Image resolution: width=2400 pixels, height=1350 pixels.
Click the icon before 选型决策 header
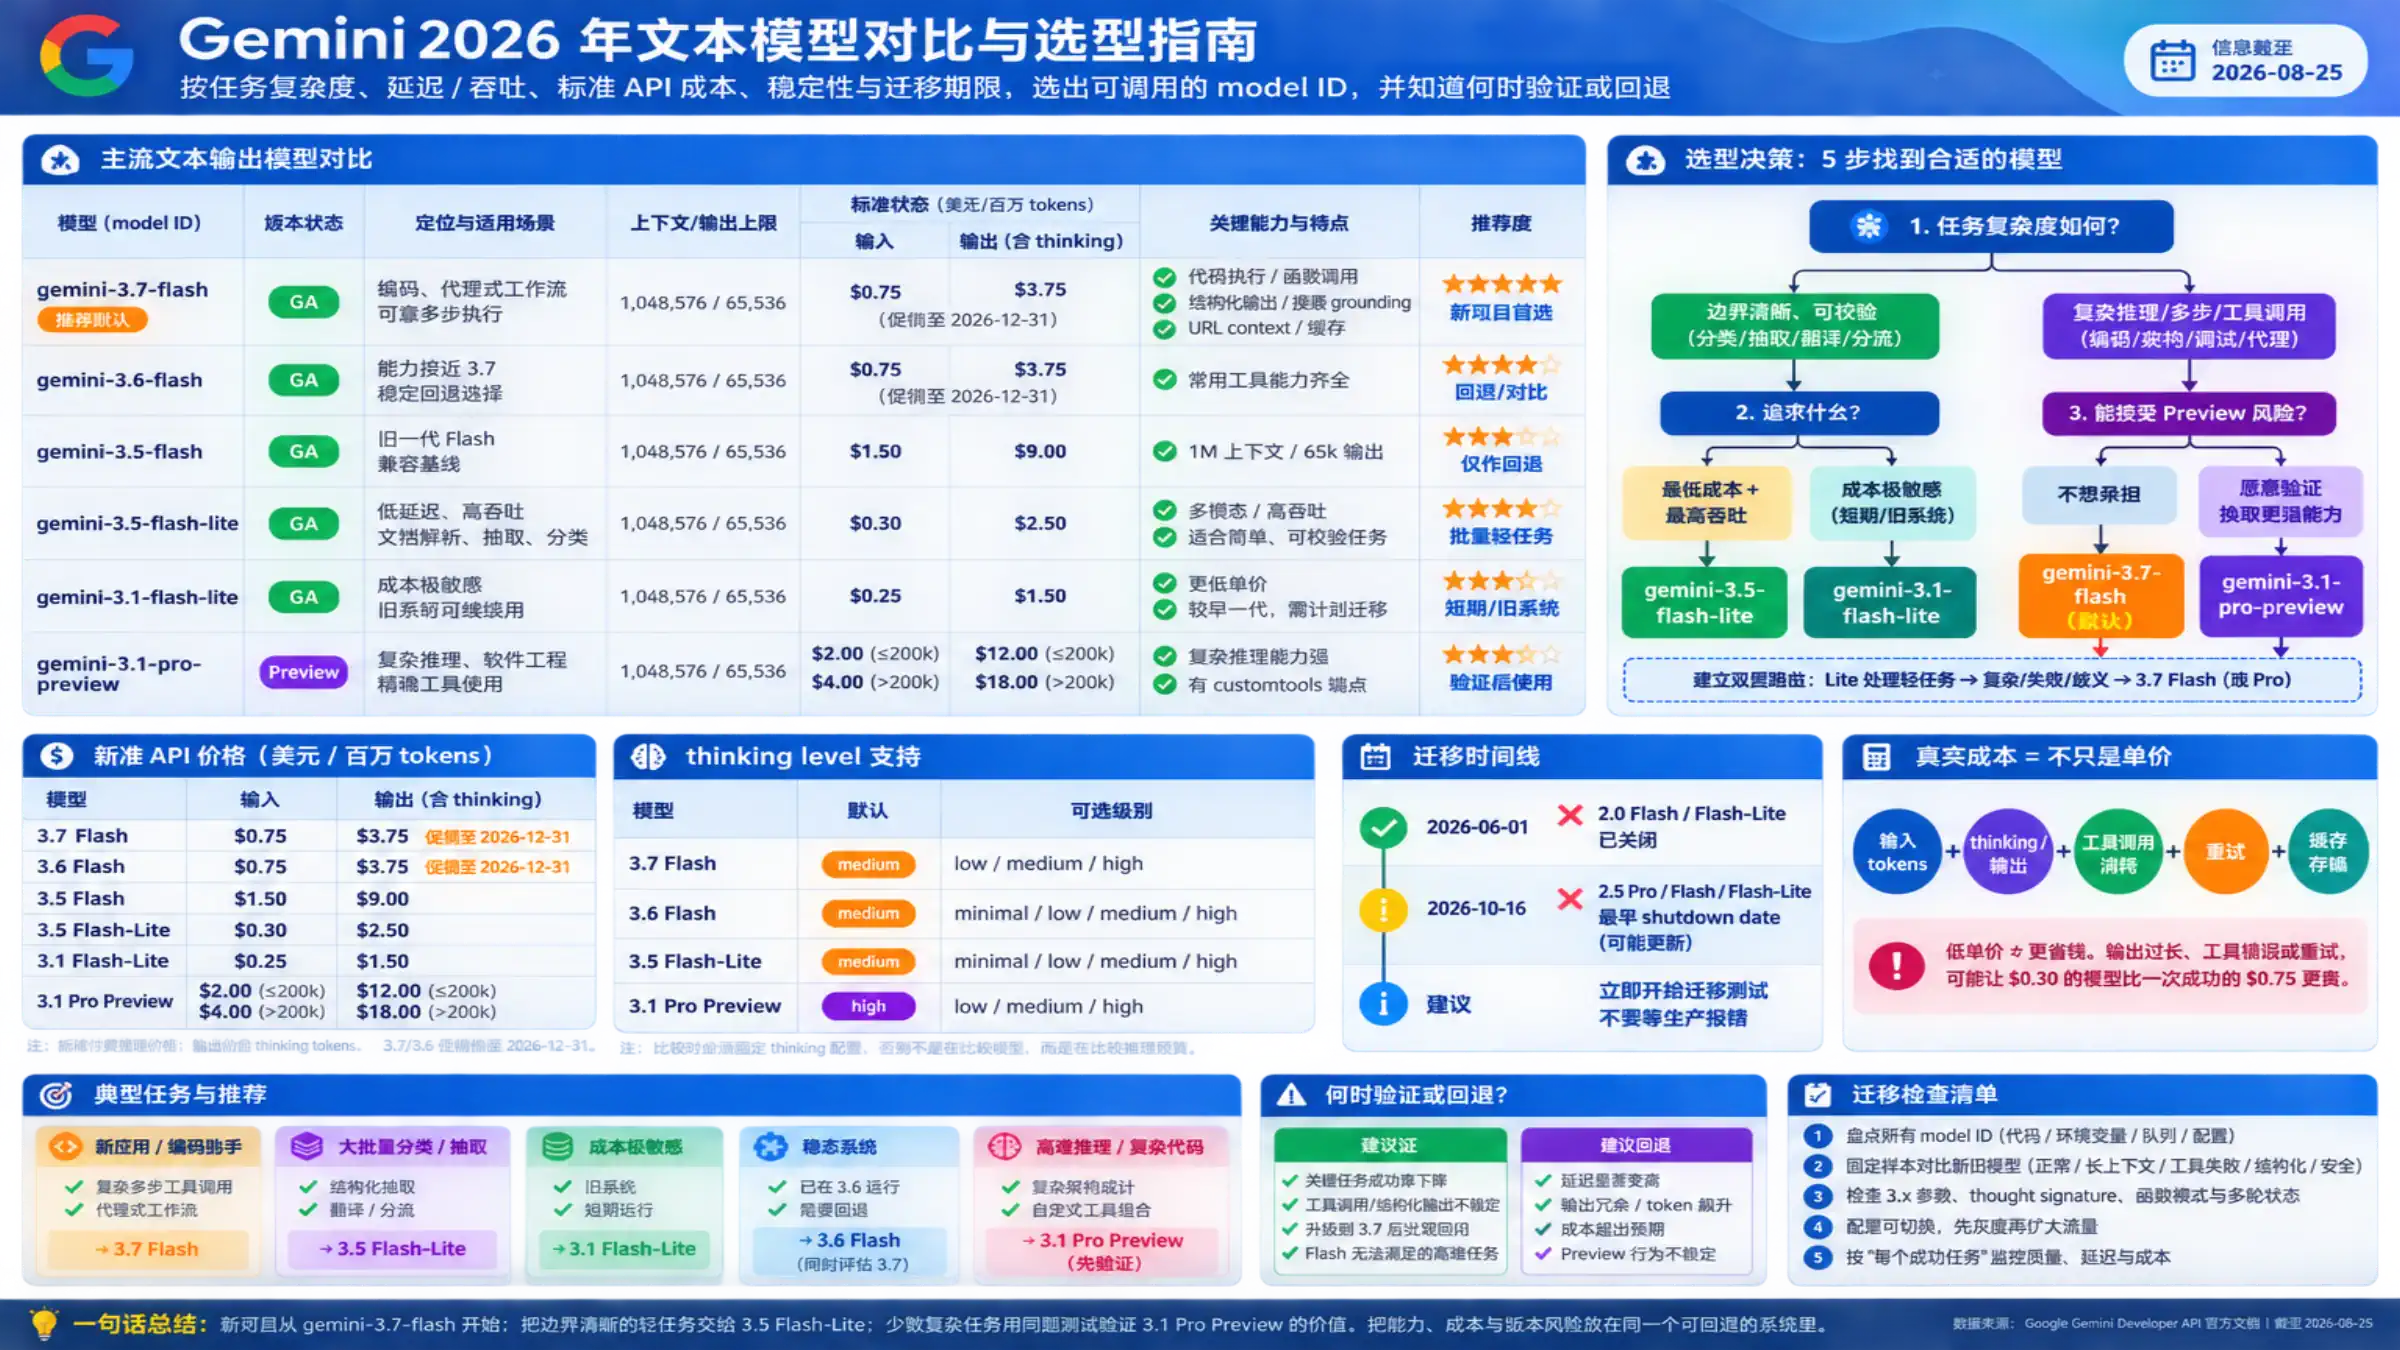1645,160
